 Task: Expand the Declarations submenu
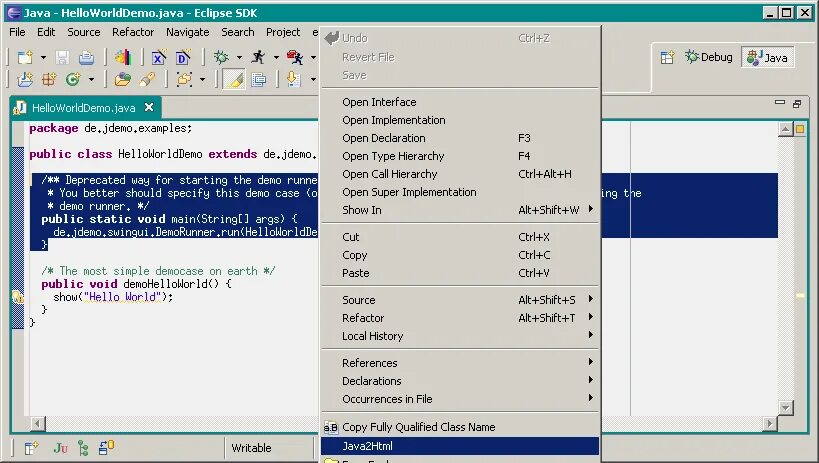click(x=460, y=381)
